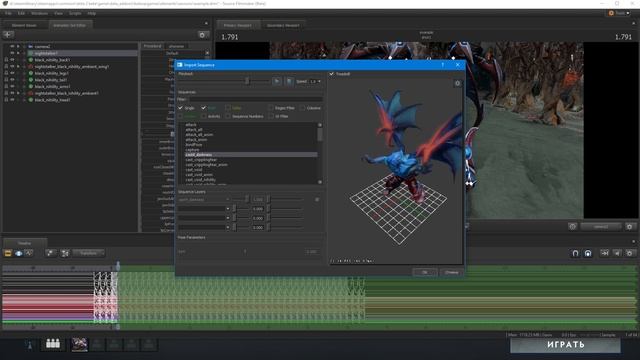Viewport: 640px width, 360px height.
Task: Toggle lock on black_nihility_back1 row
Action: 6,60
